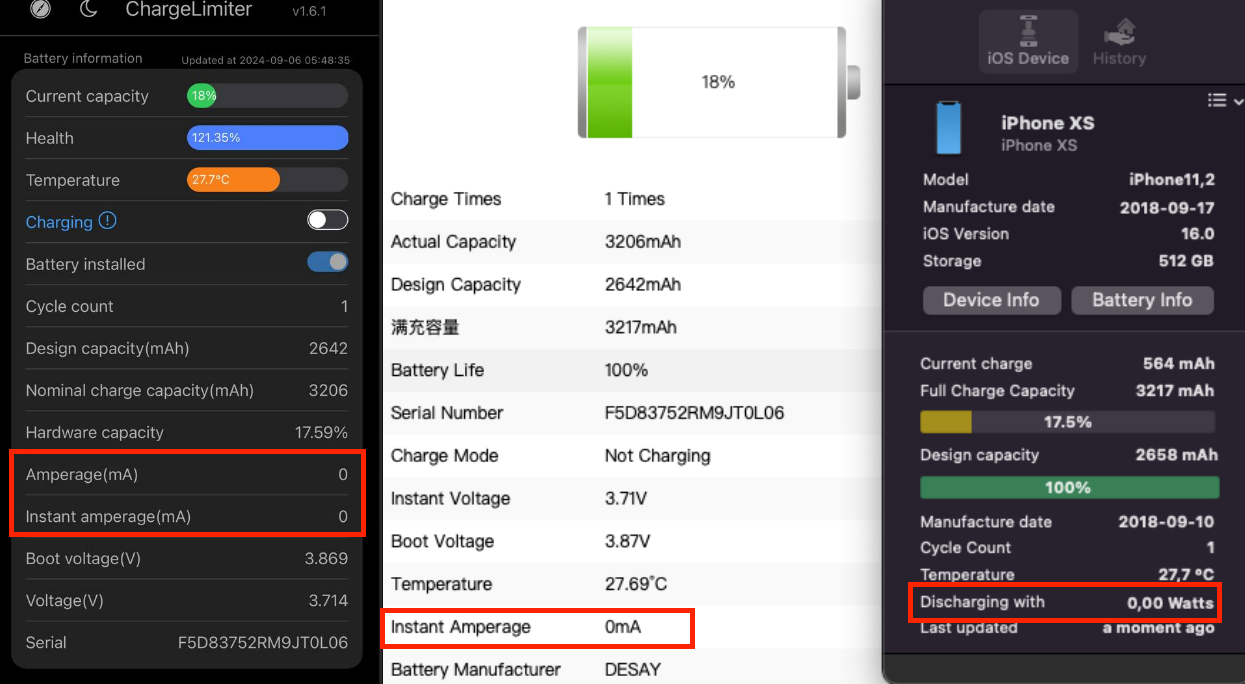Click the iPhone XS device image
Viewport: 1245px width, 684px height.
[x=947, y=127]
